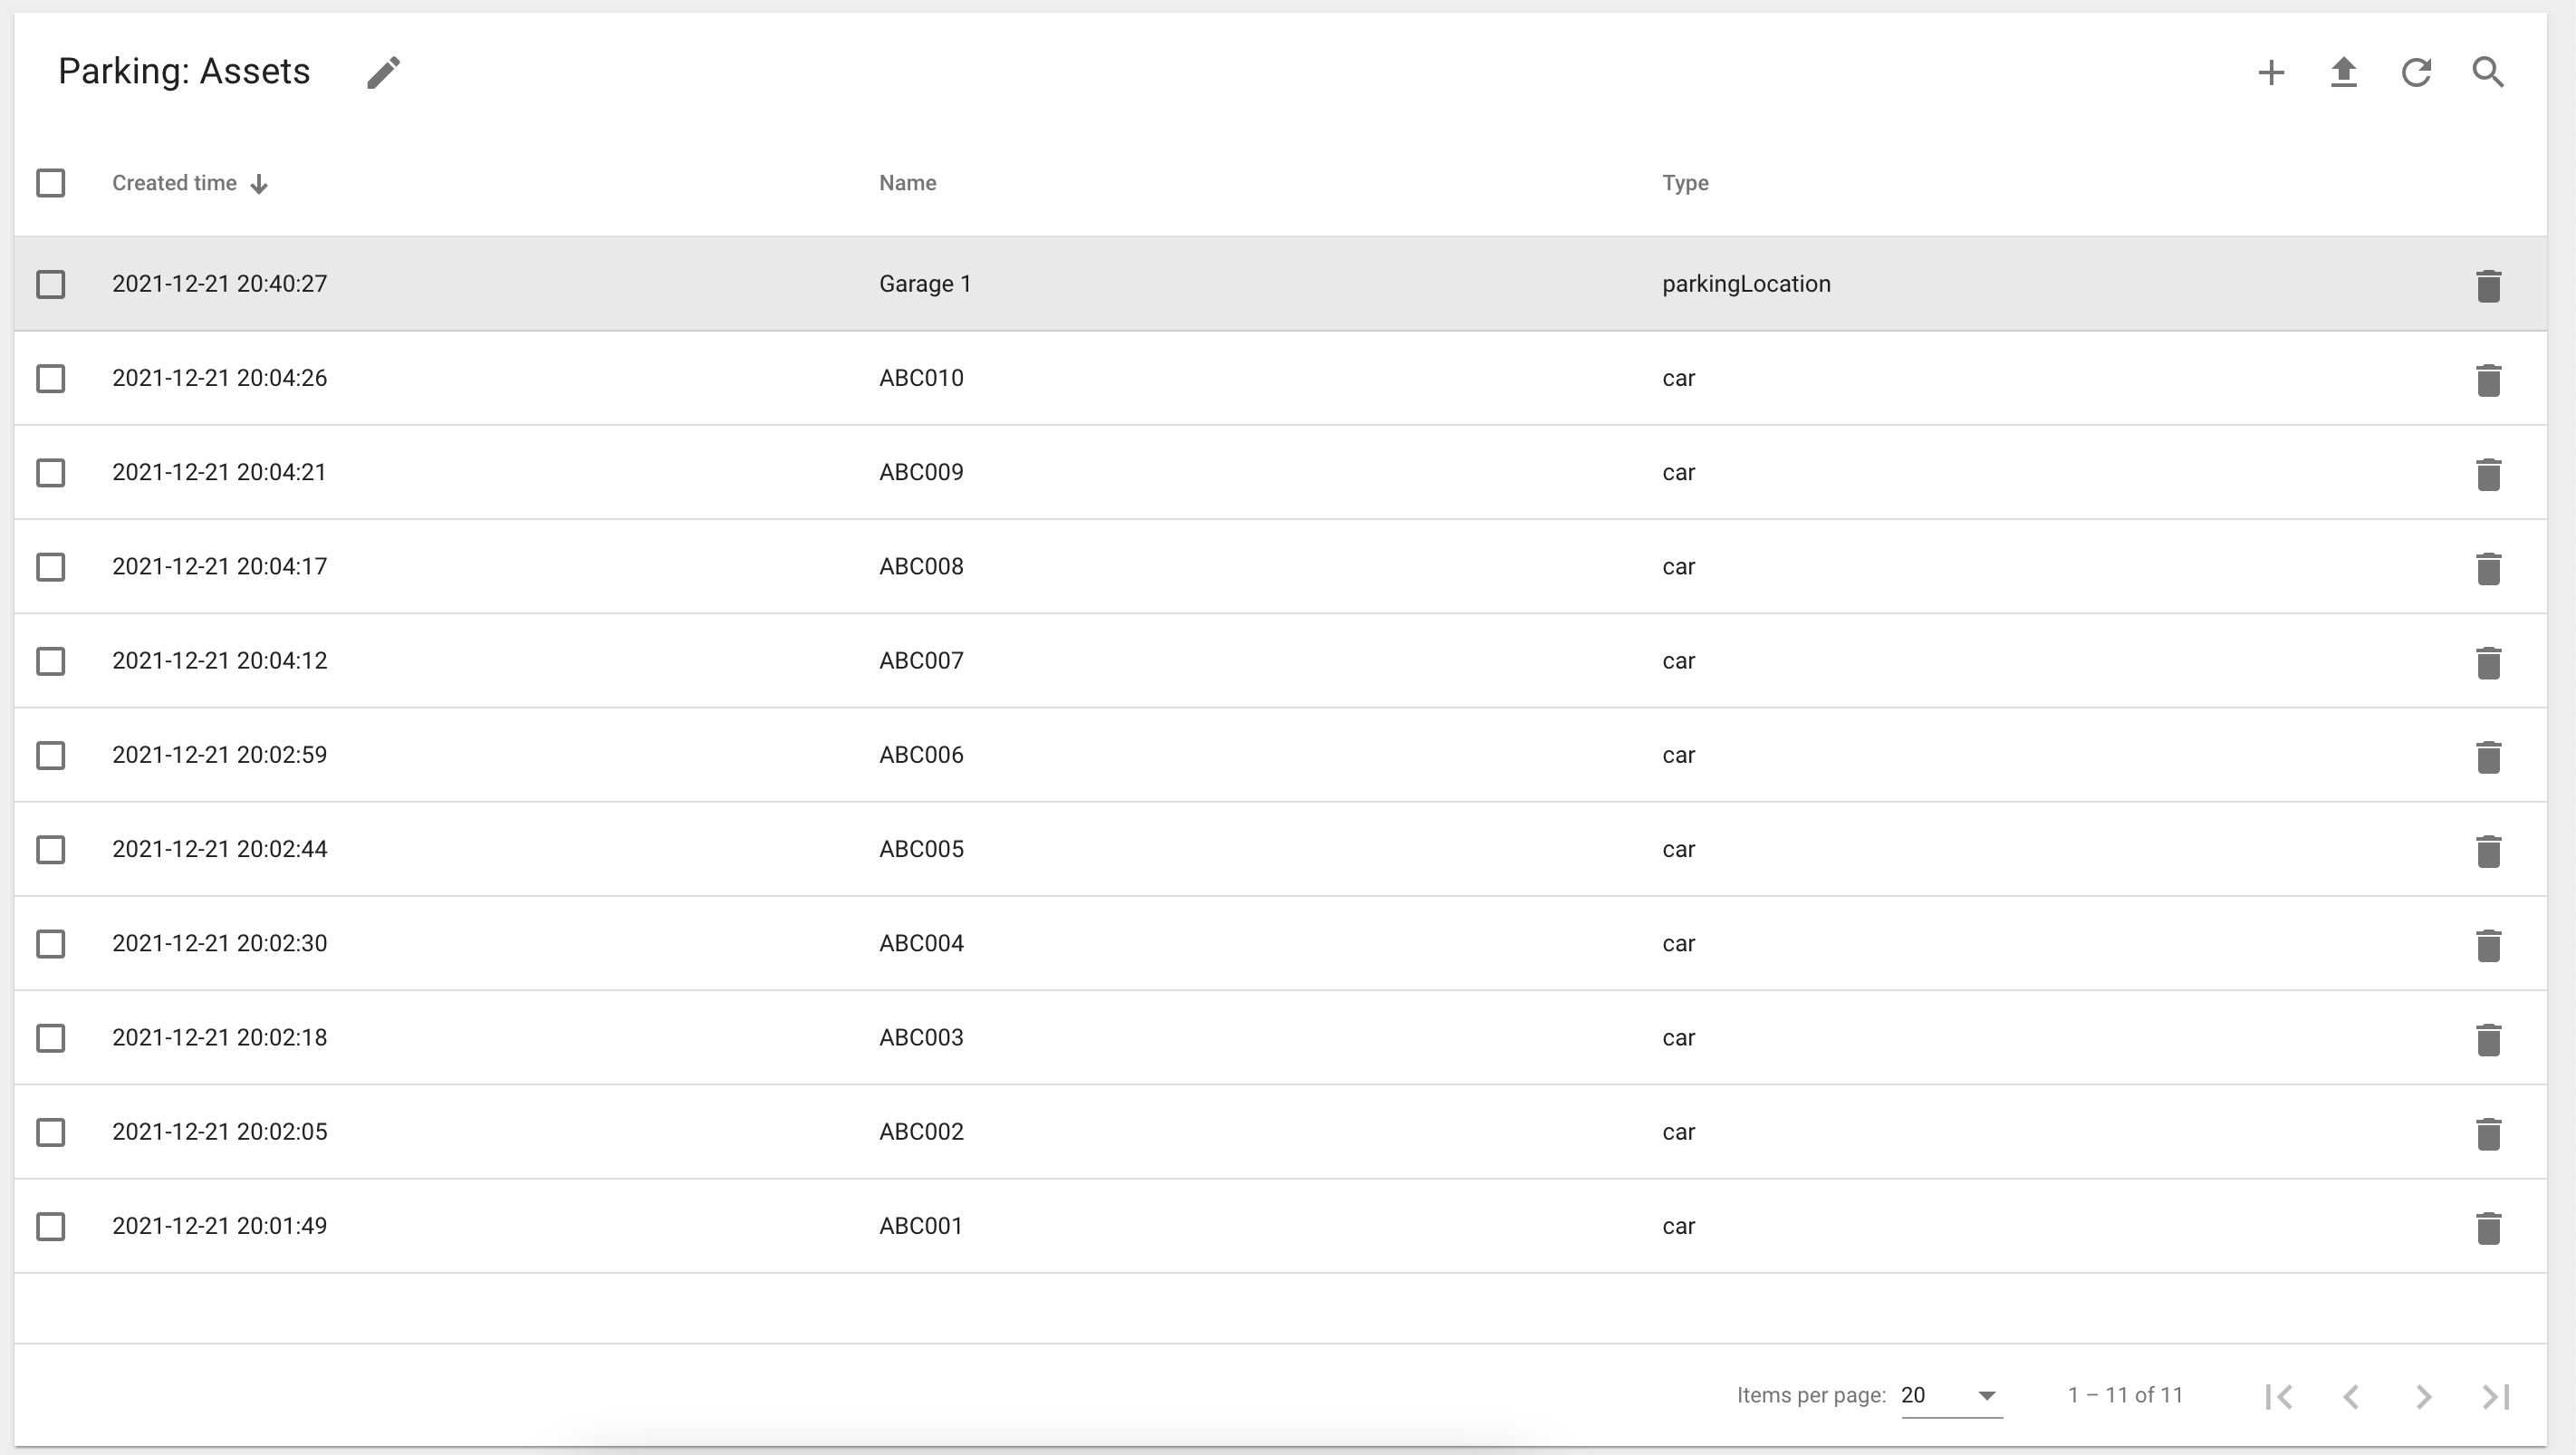This screenshot has height=1455, width=2576.
Task: Click the parkingLocation type cell
Action: 1746,284
